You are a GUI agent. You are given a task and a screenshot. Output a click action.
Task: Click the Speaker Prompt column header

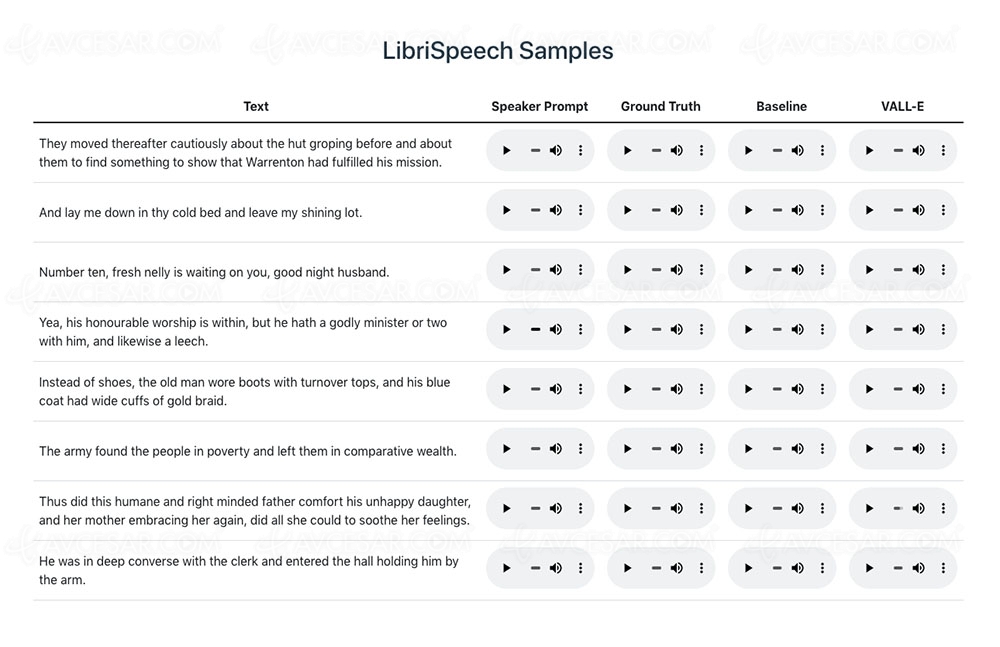pos(540,106)
